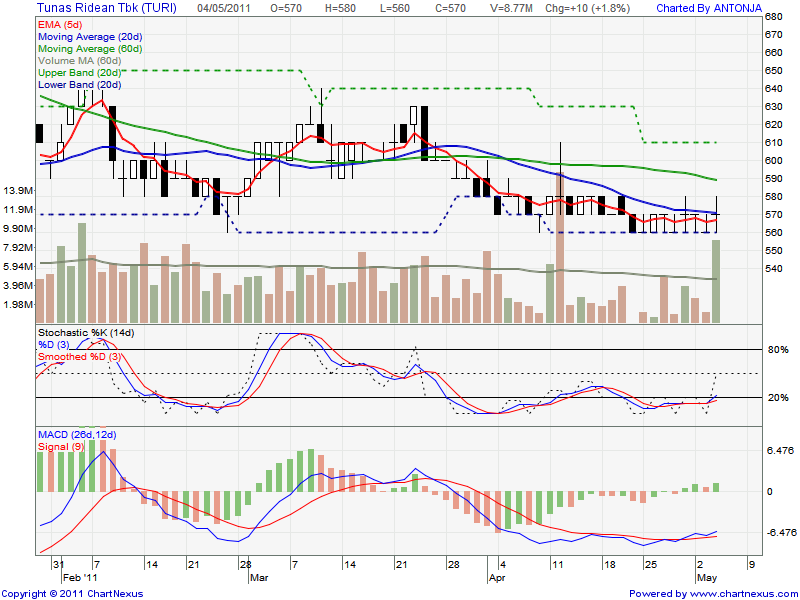
Task: Select the Lower Band (20d) legend entry
Action: pos(80,85)
